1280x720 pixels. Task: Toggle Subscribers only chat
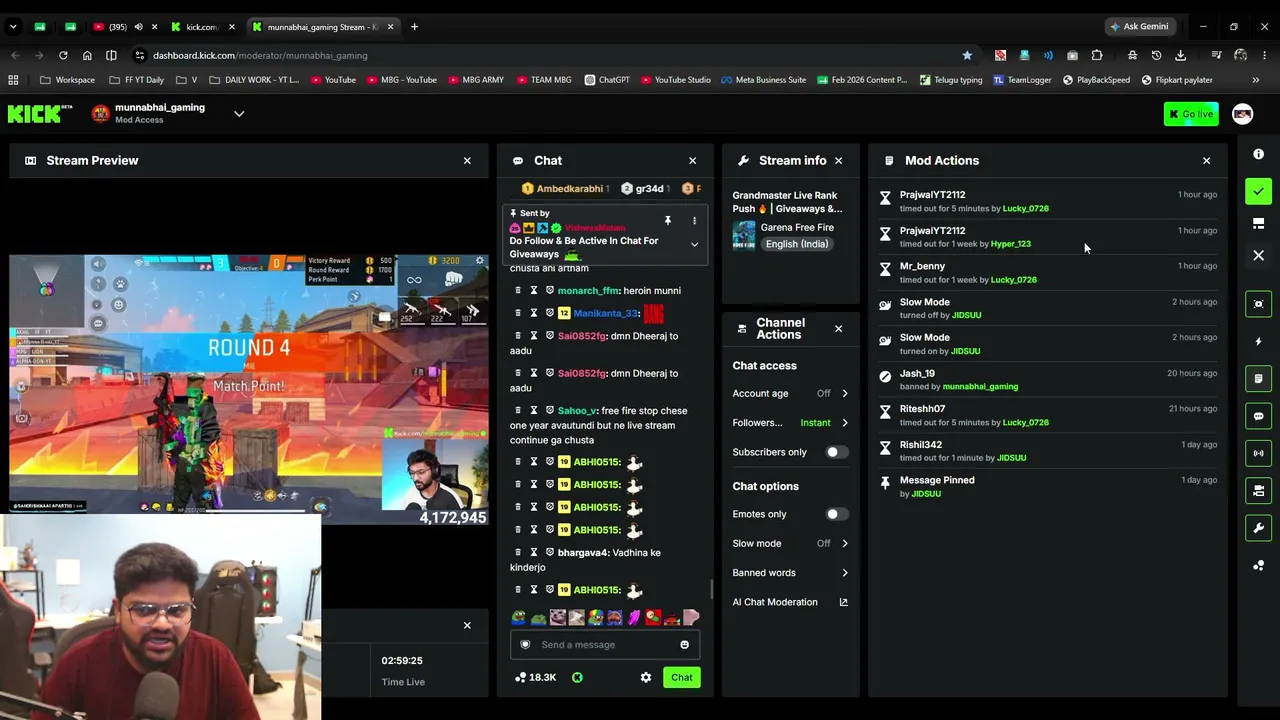pos(836,452)
